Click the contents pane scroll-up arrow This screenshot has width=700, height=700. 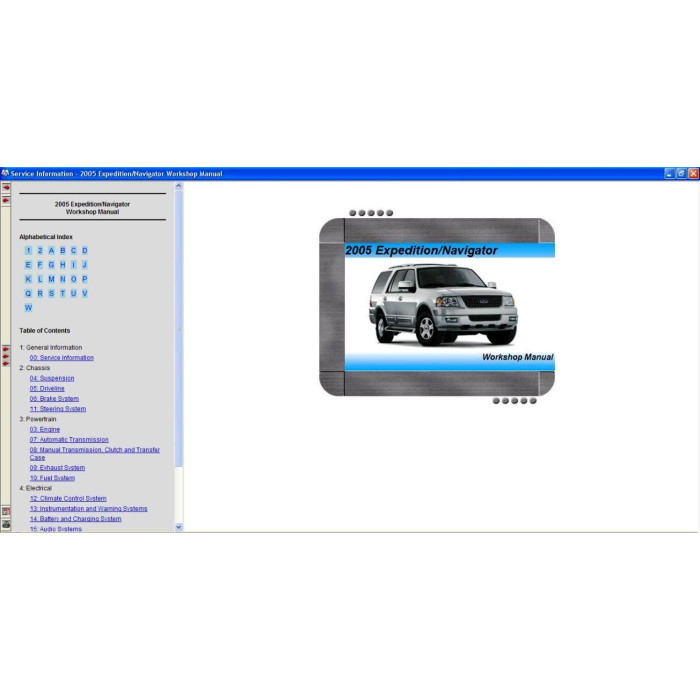tap(179, 186)
